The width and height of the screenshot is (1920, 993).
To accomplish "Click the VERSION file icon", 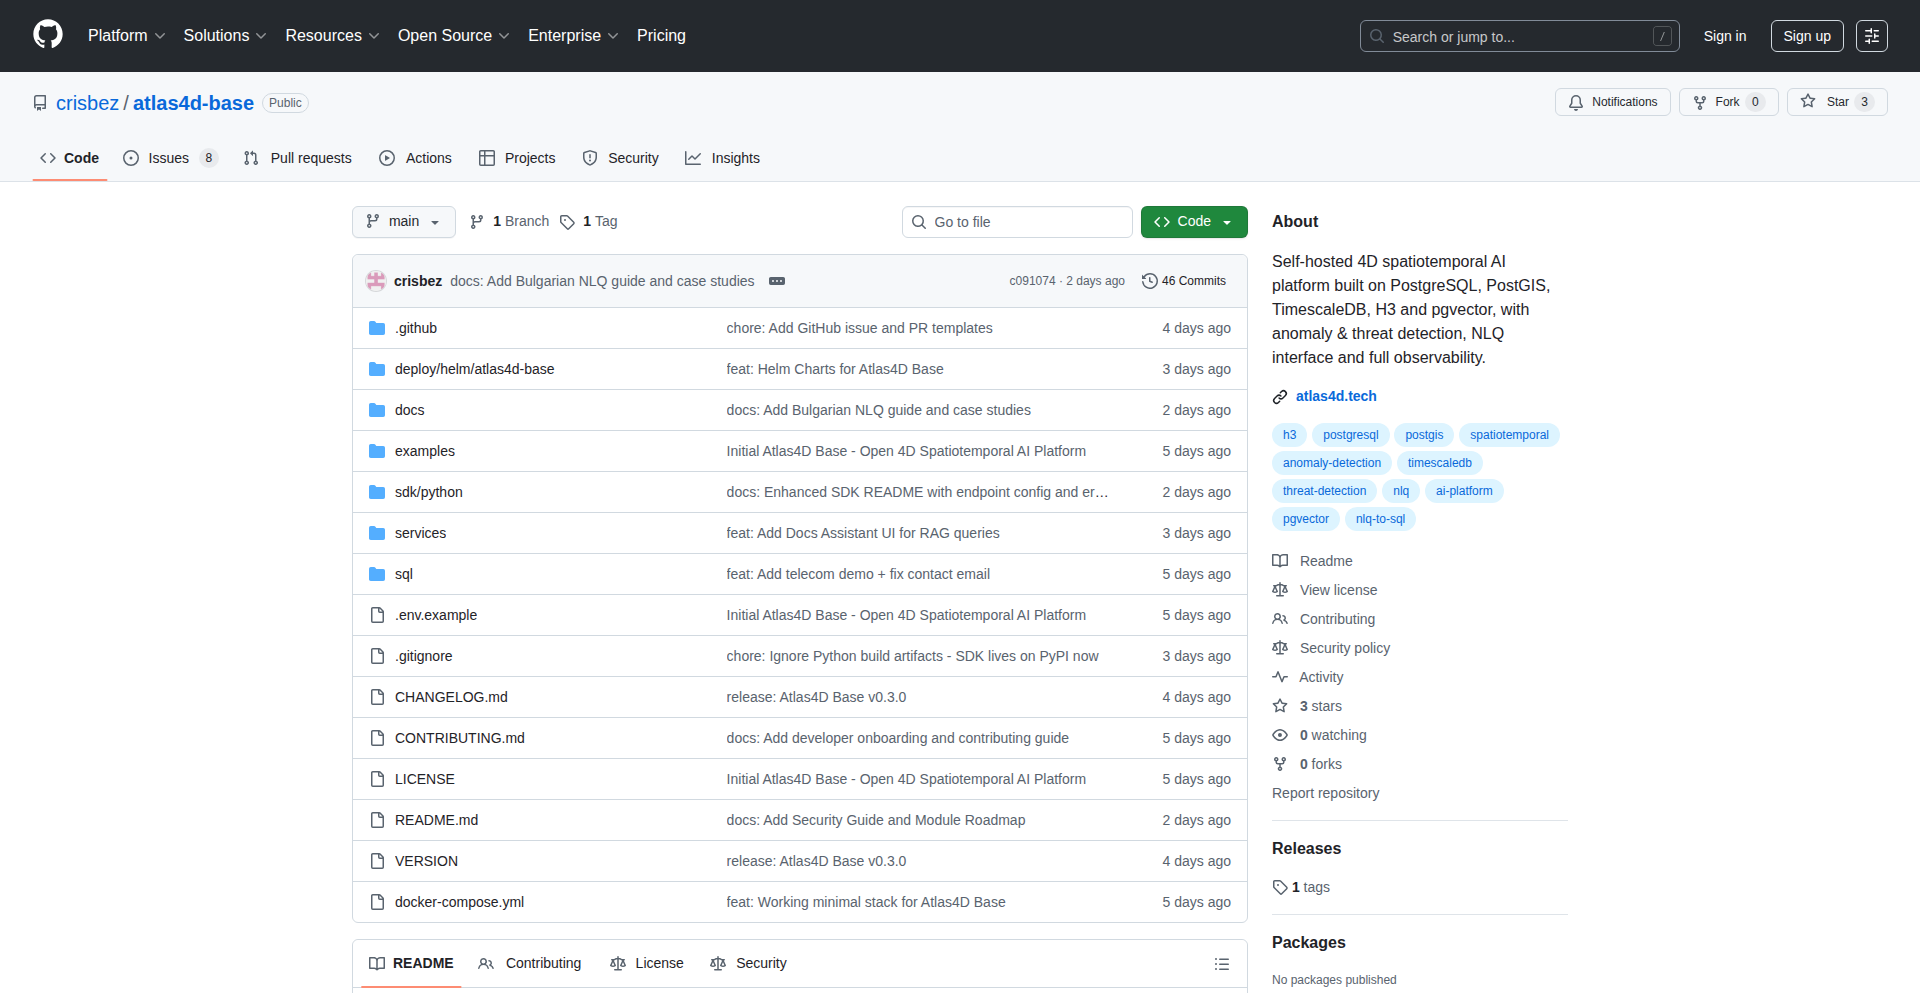I will [377, 861].
